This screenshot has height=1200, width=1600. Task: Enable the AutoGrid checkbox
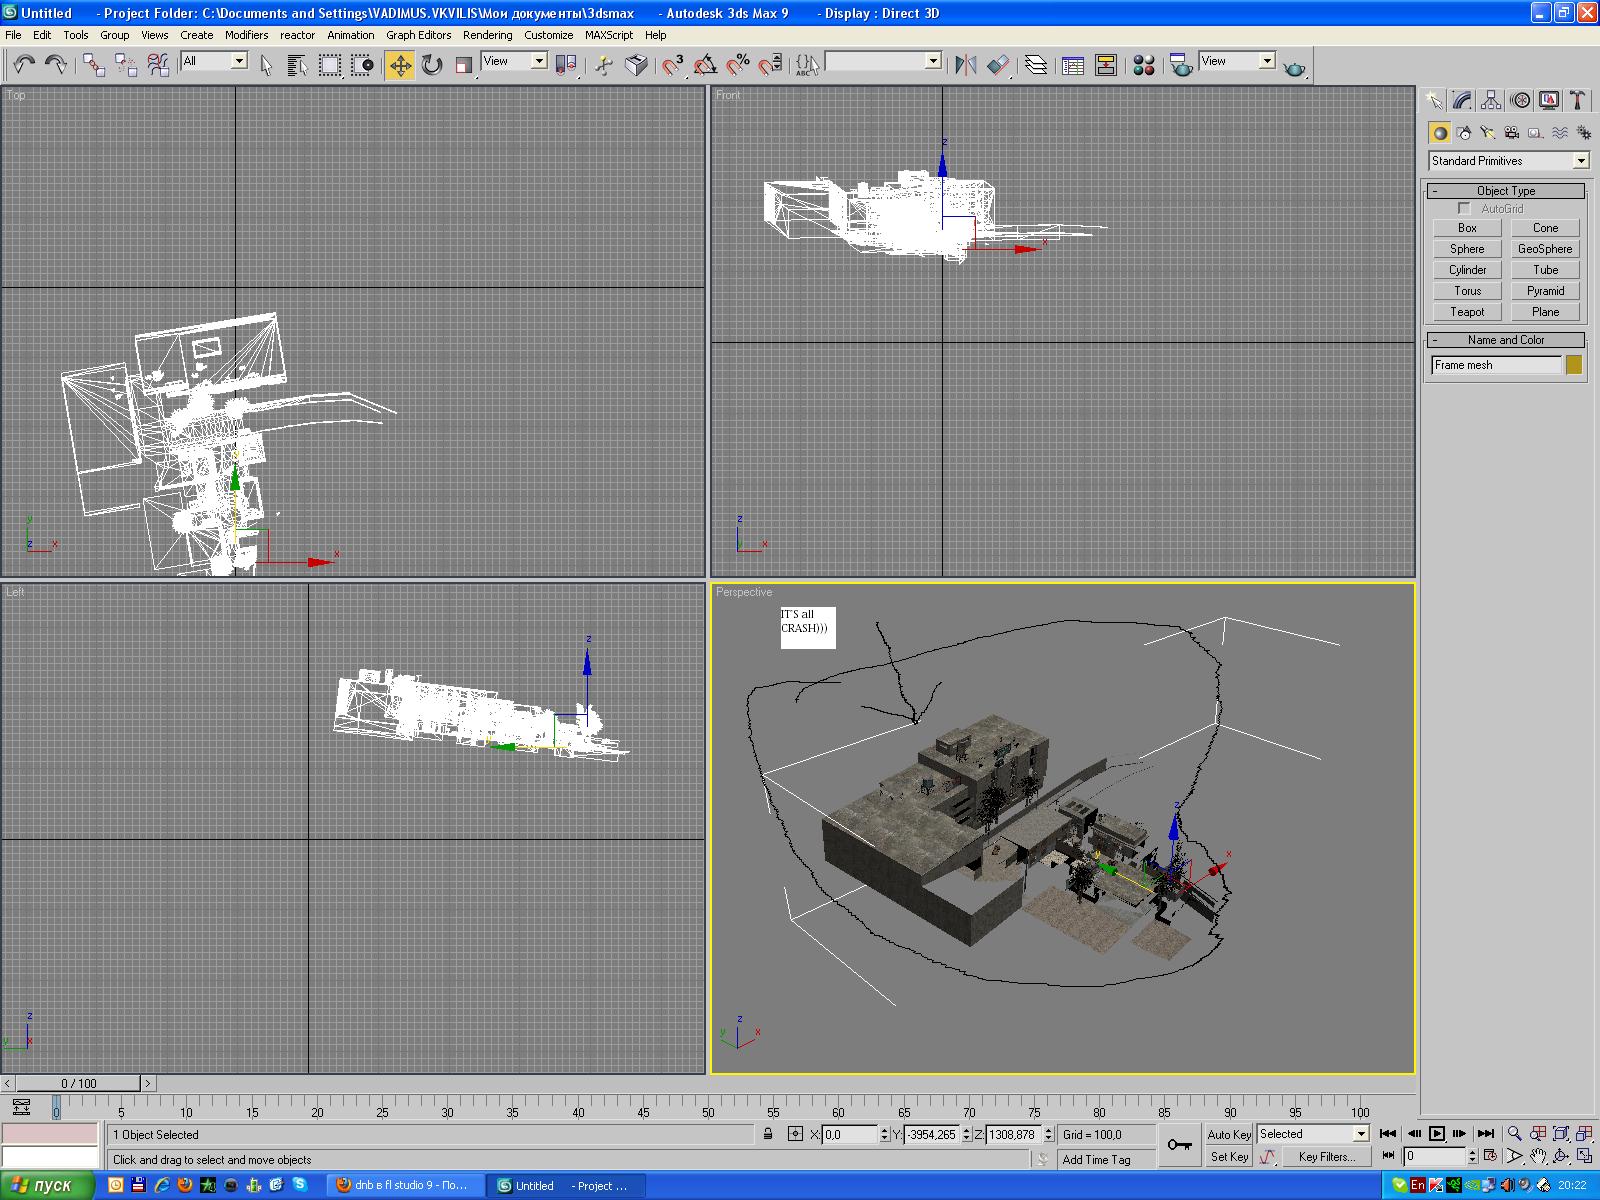[1465, 208]
